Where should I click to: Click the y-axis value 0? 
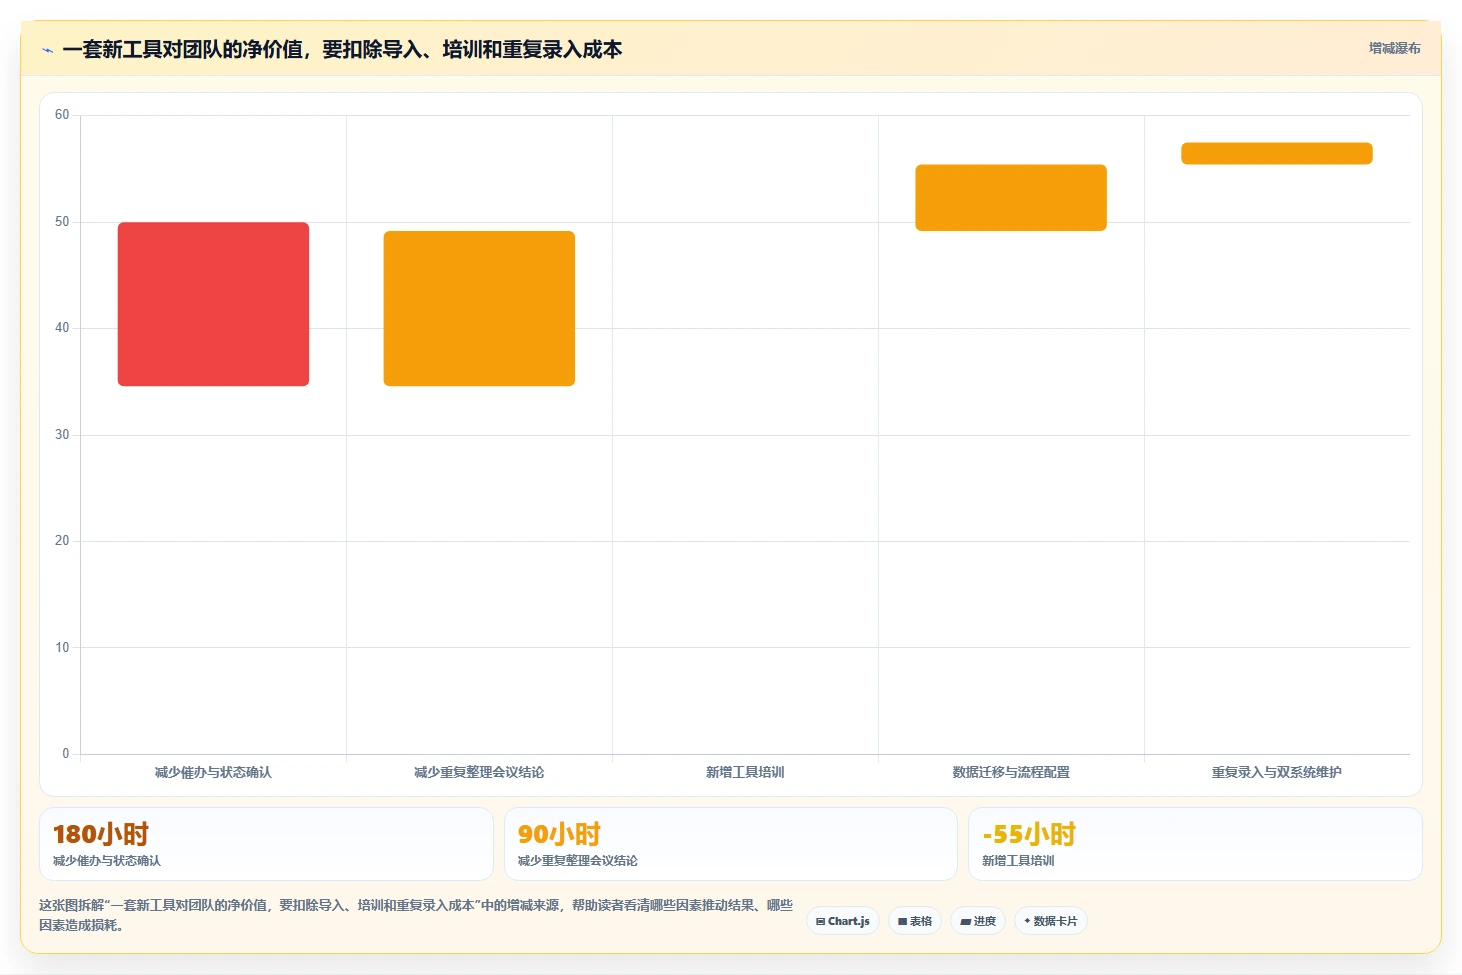tap(66, 754)
